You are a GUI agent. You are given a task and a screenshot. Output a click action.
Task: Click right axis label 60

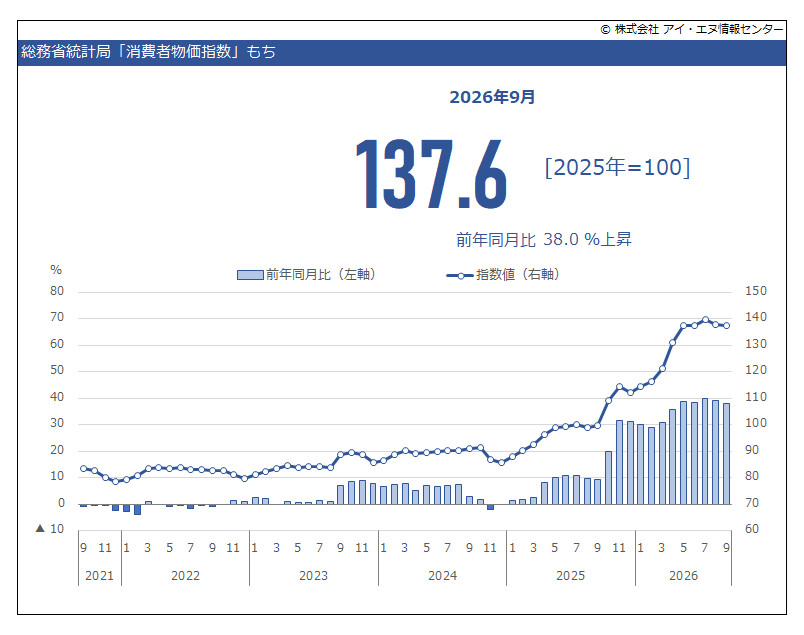752,529
